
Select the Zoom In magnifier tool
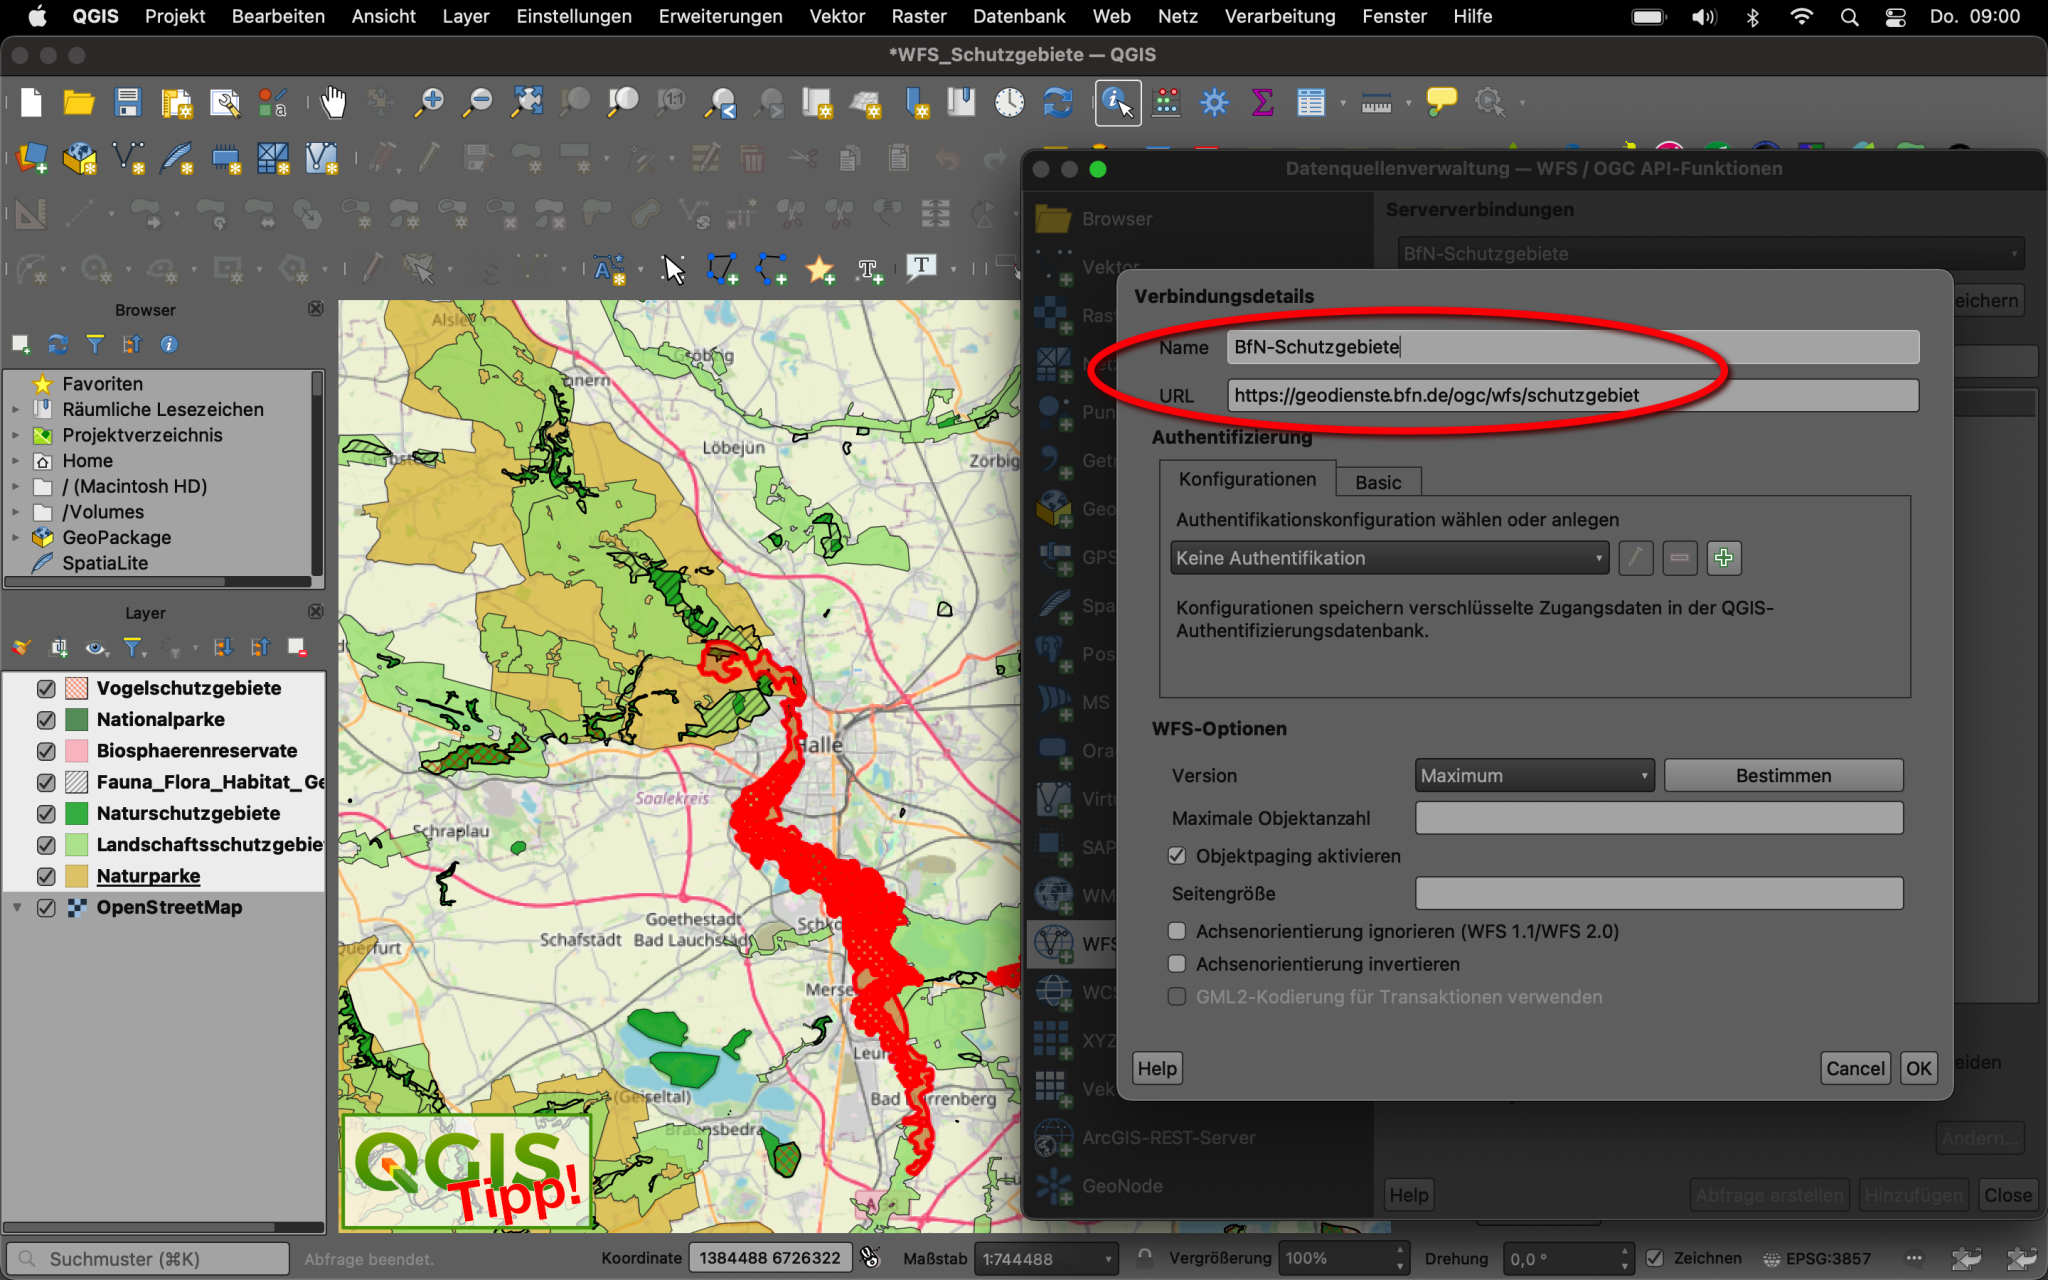pyautogui.click(x=430, y=101)
